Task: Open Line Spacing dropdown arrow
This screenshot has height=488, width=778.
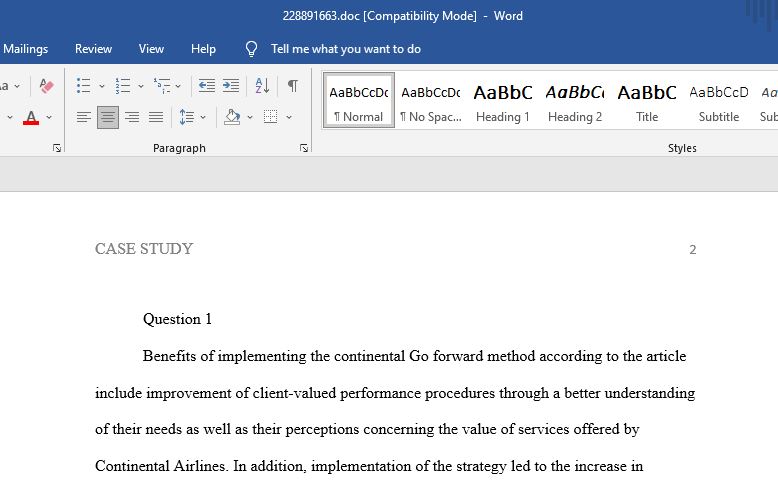Action: (x=203, y=118)
